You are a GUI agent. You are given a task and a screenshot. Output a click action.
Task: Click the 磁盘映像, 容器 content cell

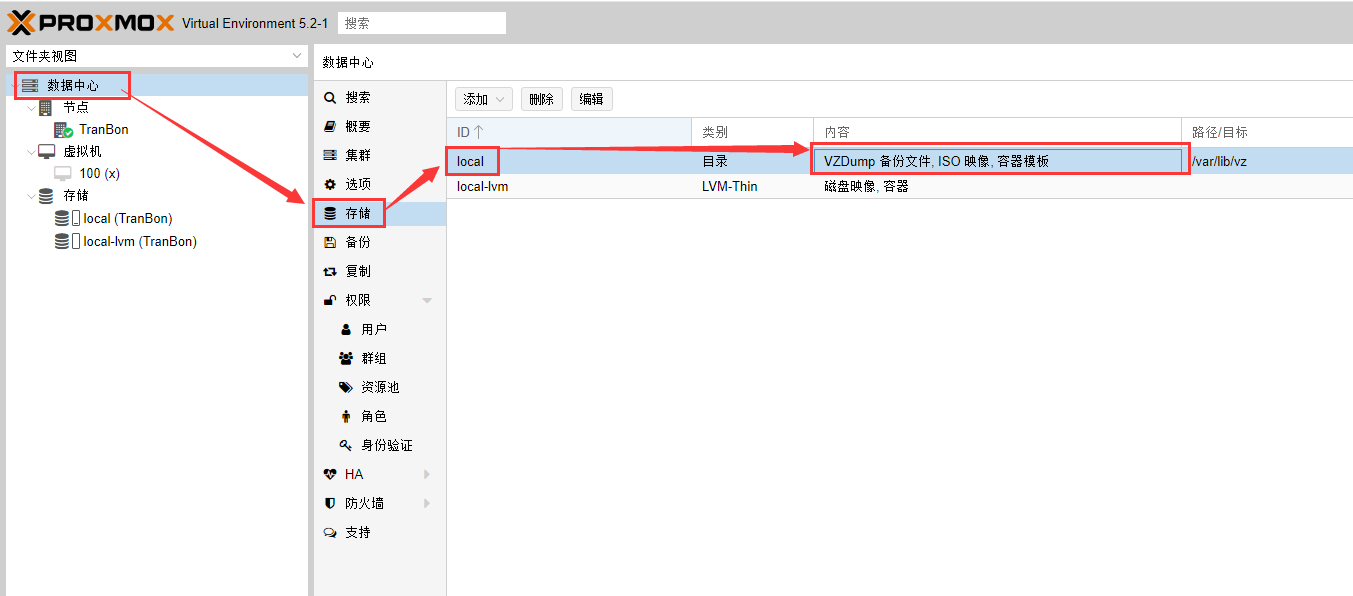click(867, 186)
